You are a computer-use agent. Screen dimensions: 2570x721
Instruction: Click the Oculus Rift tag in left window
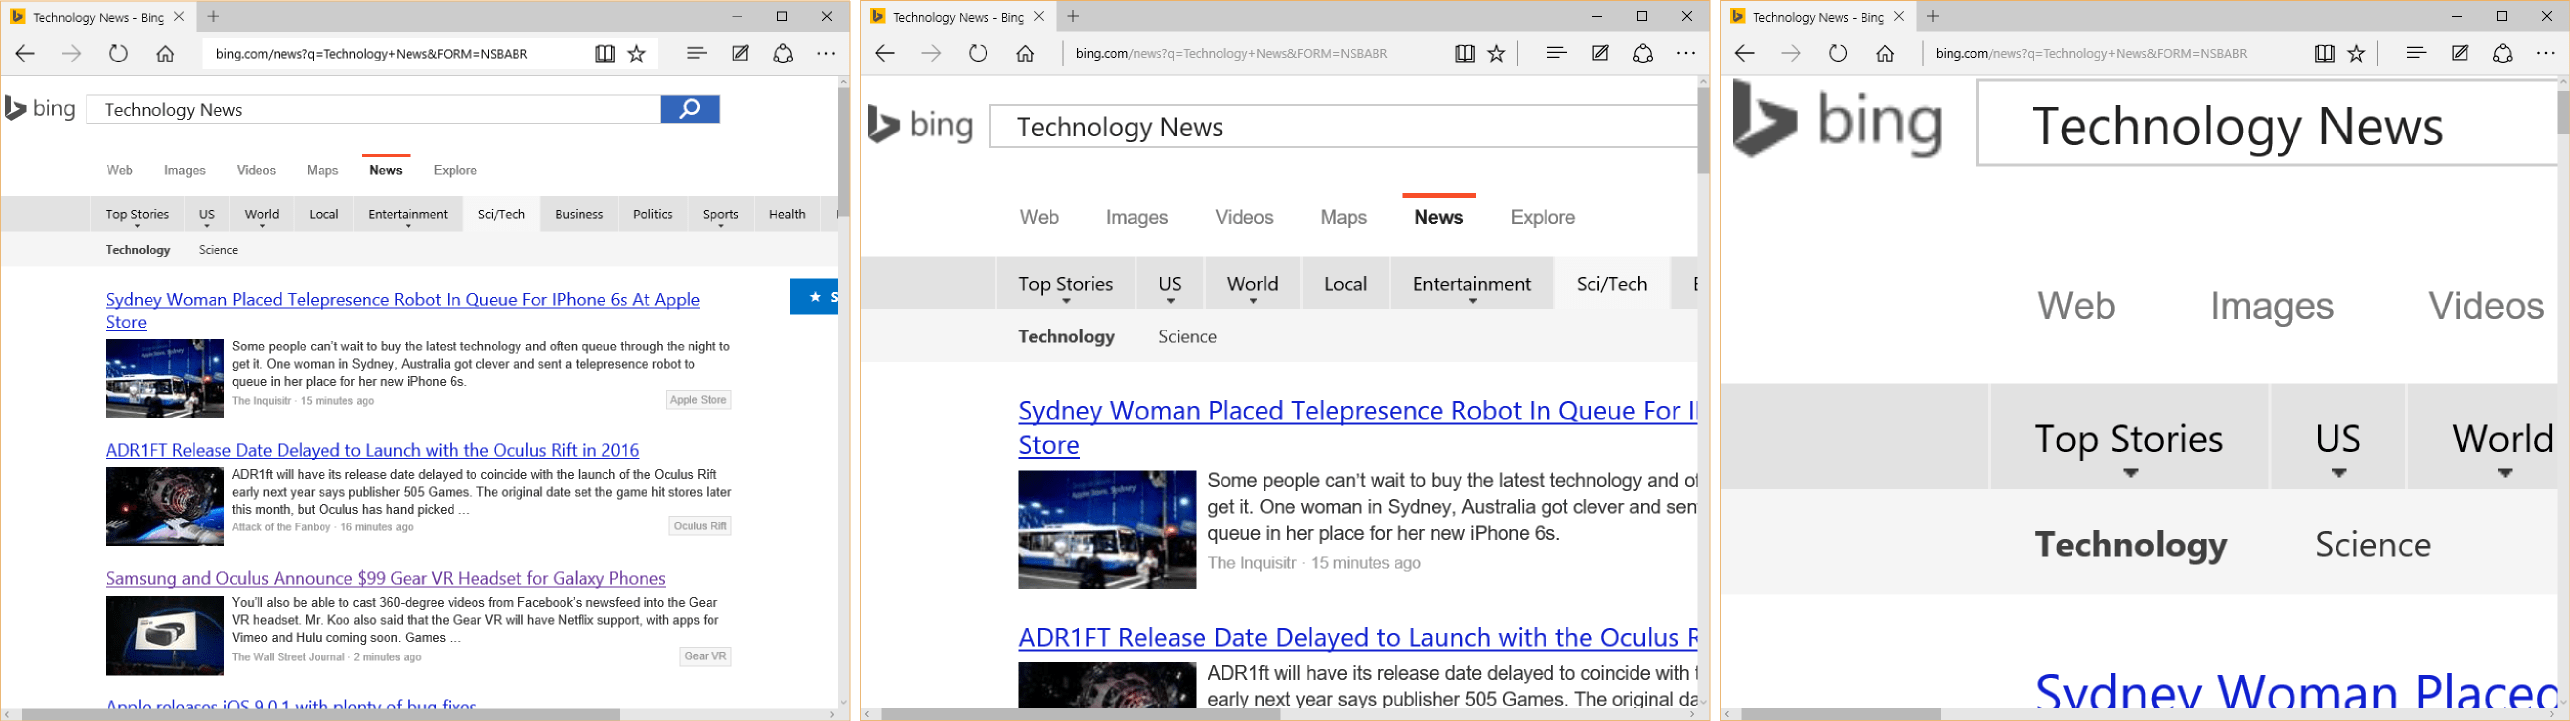700,526
